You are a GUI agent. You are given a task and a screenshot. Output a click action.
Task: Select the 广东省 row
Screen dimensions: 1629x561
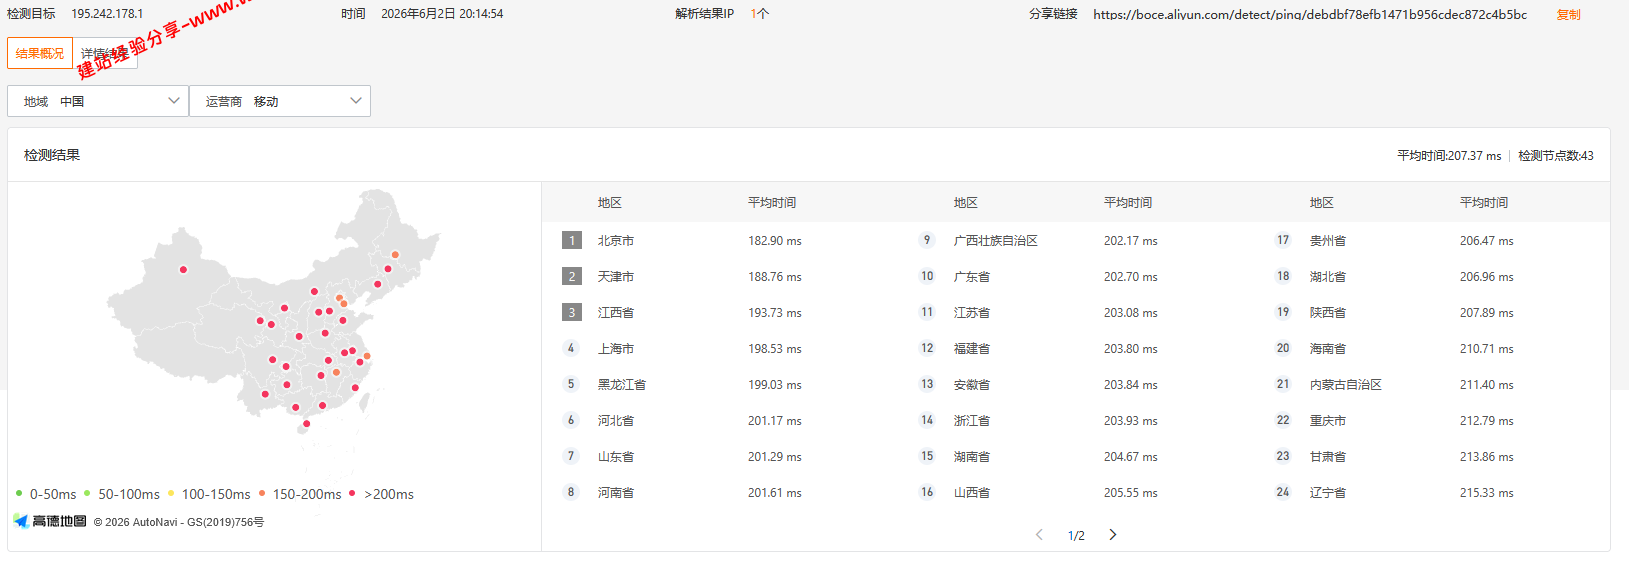pyautogui.click(x=1076, y=276)
